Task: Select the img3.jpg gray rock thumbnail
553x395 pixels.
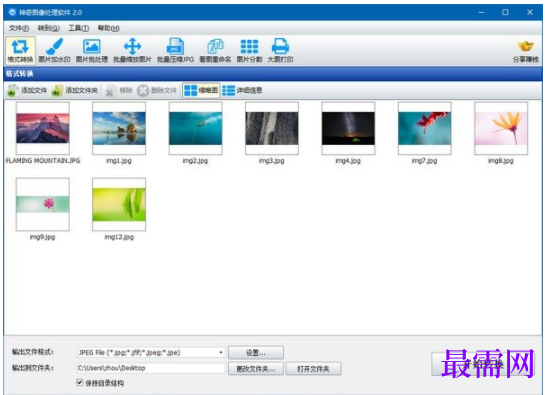Action: [x=272, y=128]
